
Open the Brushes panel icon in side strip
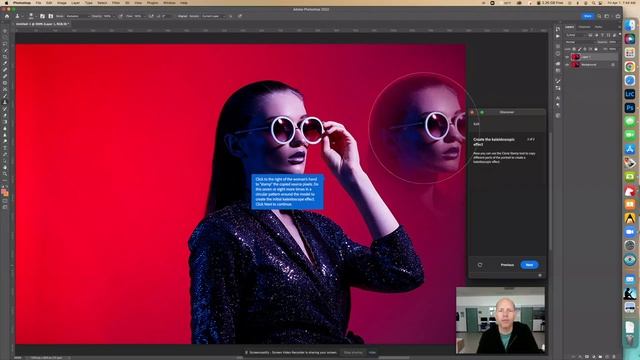[x=558, y=81]
